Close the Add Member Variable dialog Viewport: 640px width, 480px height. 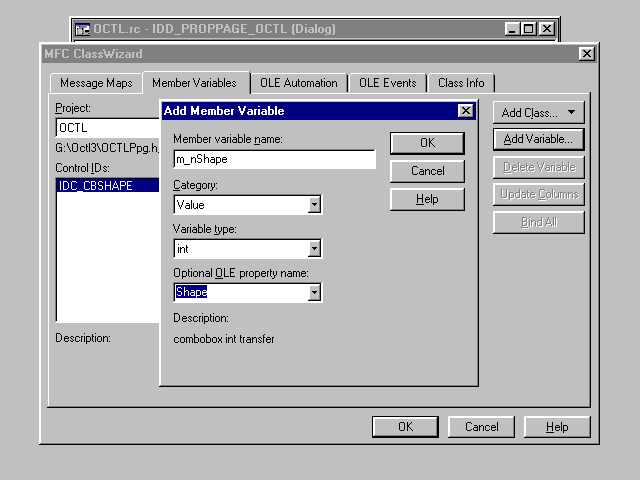[465, 111]
